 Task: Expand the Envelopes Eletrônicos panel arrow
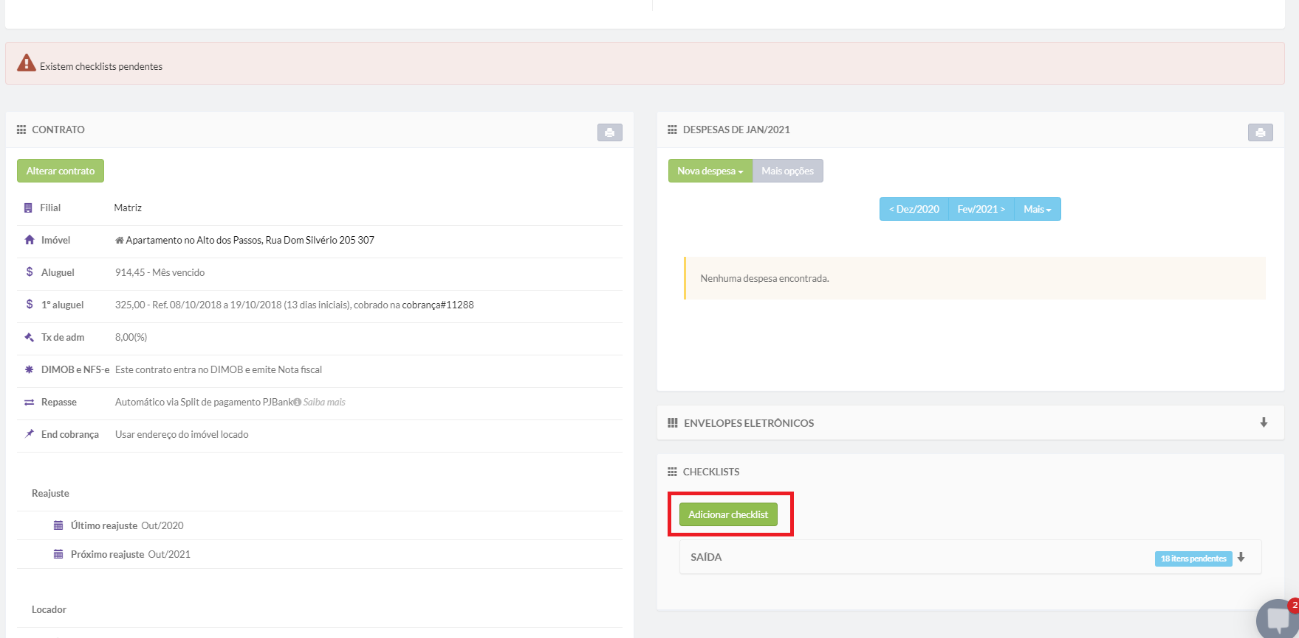[x=1264, y=423]
